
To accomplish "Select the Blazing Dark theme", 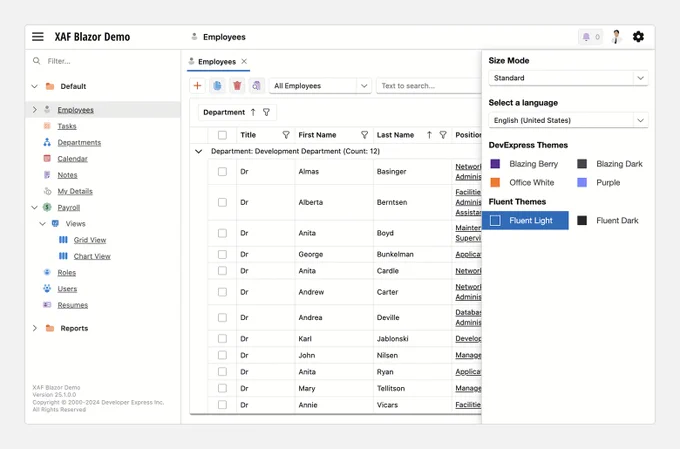I will pos(611,164).
